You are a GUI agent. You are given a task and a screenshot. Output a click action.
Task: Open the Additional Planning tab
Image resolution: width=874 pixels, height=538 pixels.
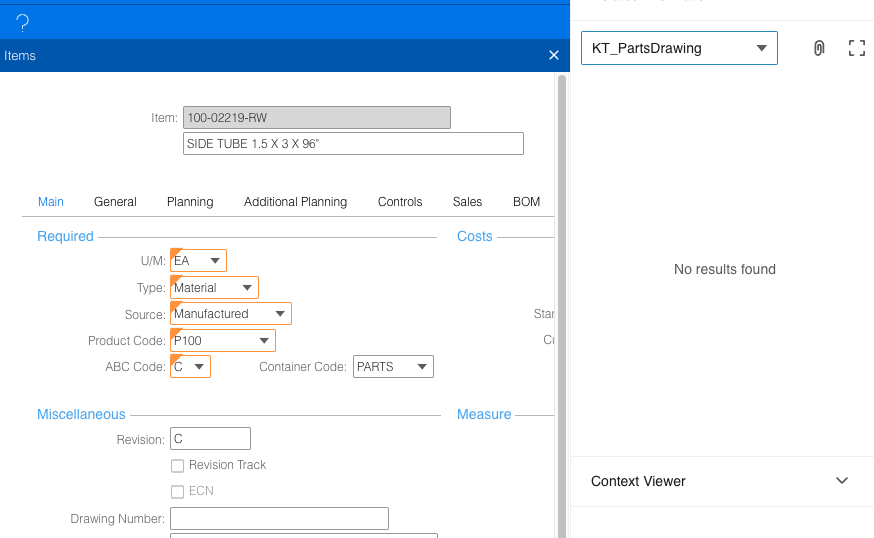(295, 202)
